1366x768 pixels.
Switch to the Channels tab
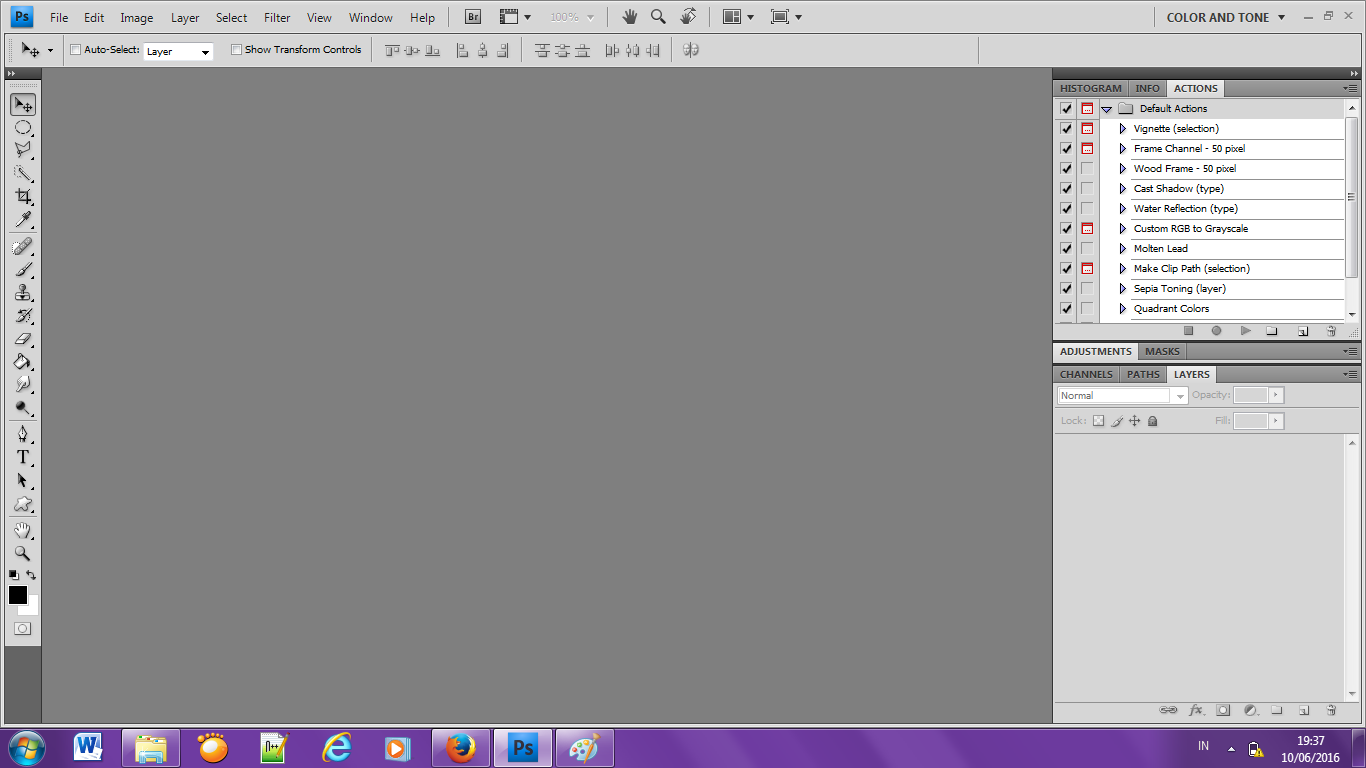(1086, 374)
